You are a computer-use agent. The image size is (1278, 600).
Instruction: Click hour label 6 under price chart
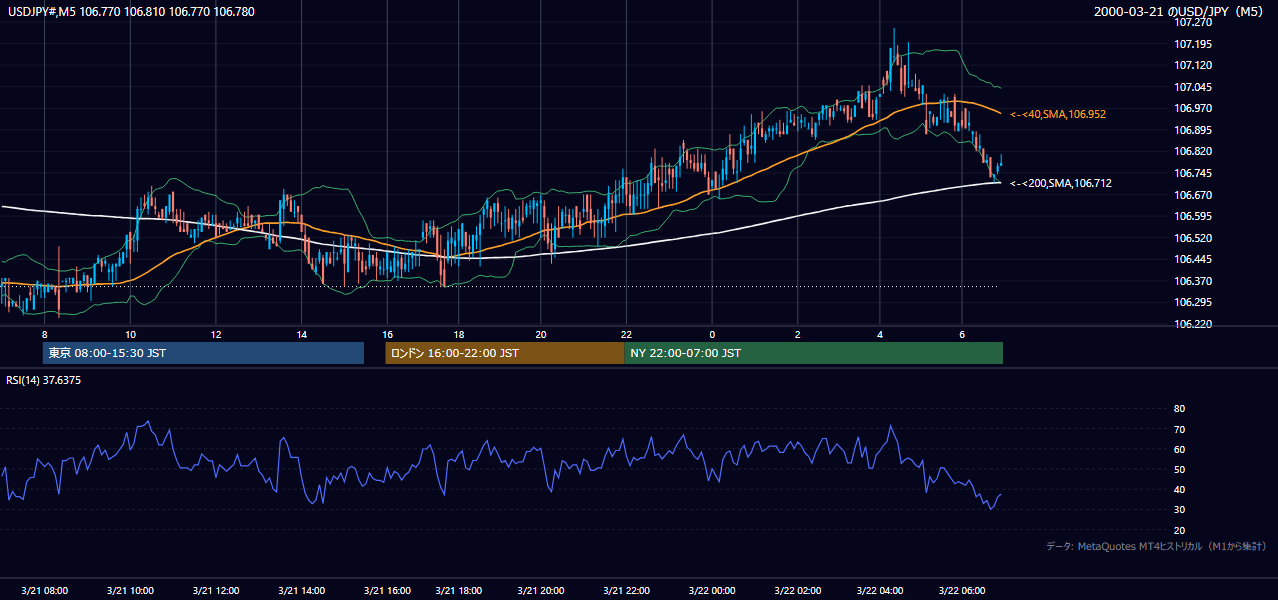point(962,334)
